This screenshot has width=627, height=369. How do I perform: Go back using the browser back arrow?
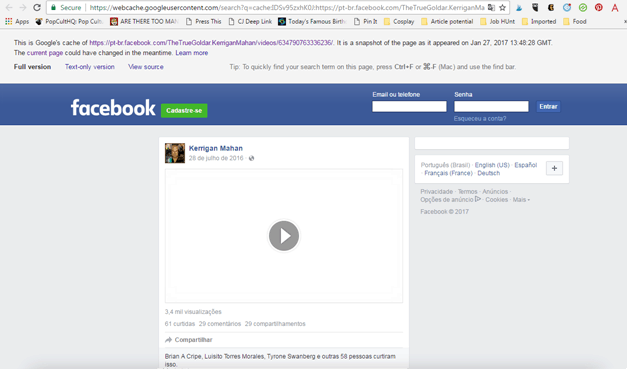coord(9,8)
